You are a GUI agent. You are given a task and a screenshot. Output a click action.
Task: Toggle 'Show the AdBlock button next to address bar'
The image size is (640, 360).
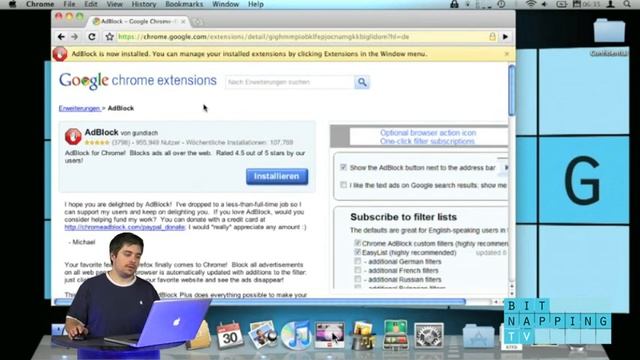click(x=343, y=167)
